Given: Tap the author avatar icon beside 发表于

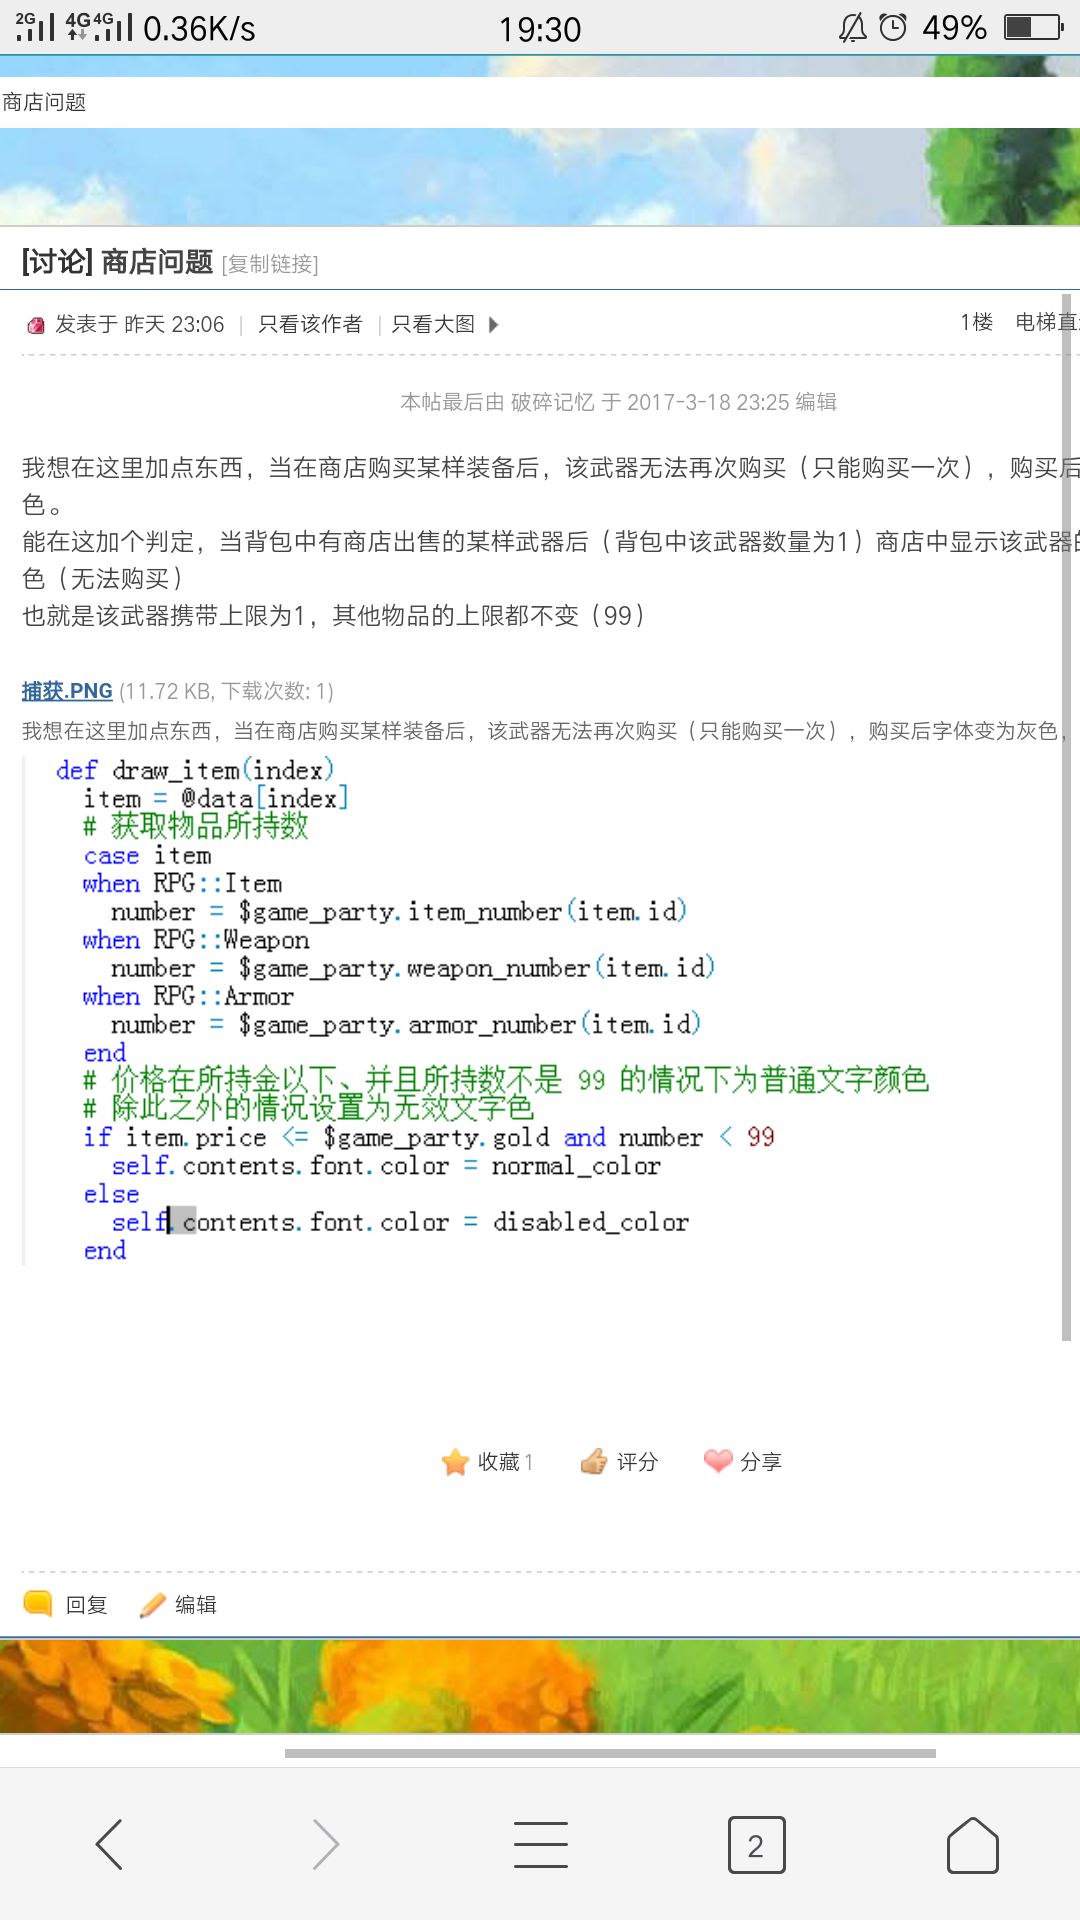Looking at the screenshot, I should (36, 325).
